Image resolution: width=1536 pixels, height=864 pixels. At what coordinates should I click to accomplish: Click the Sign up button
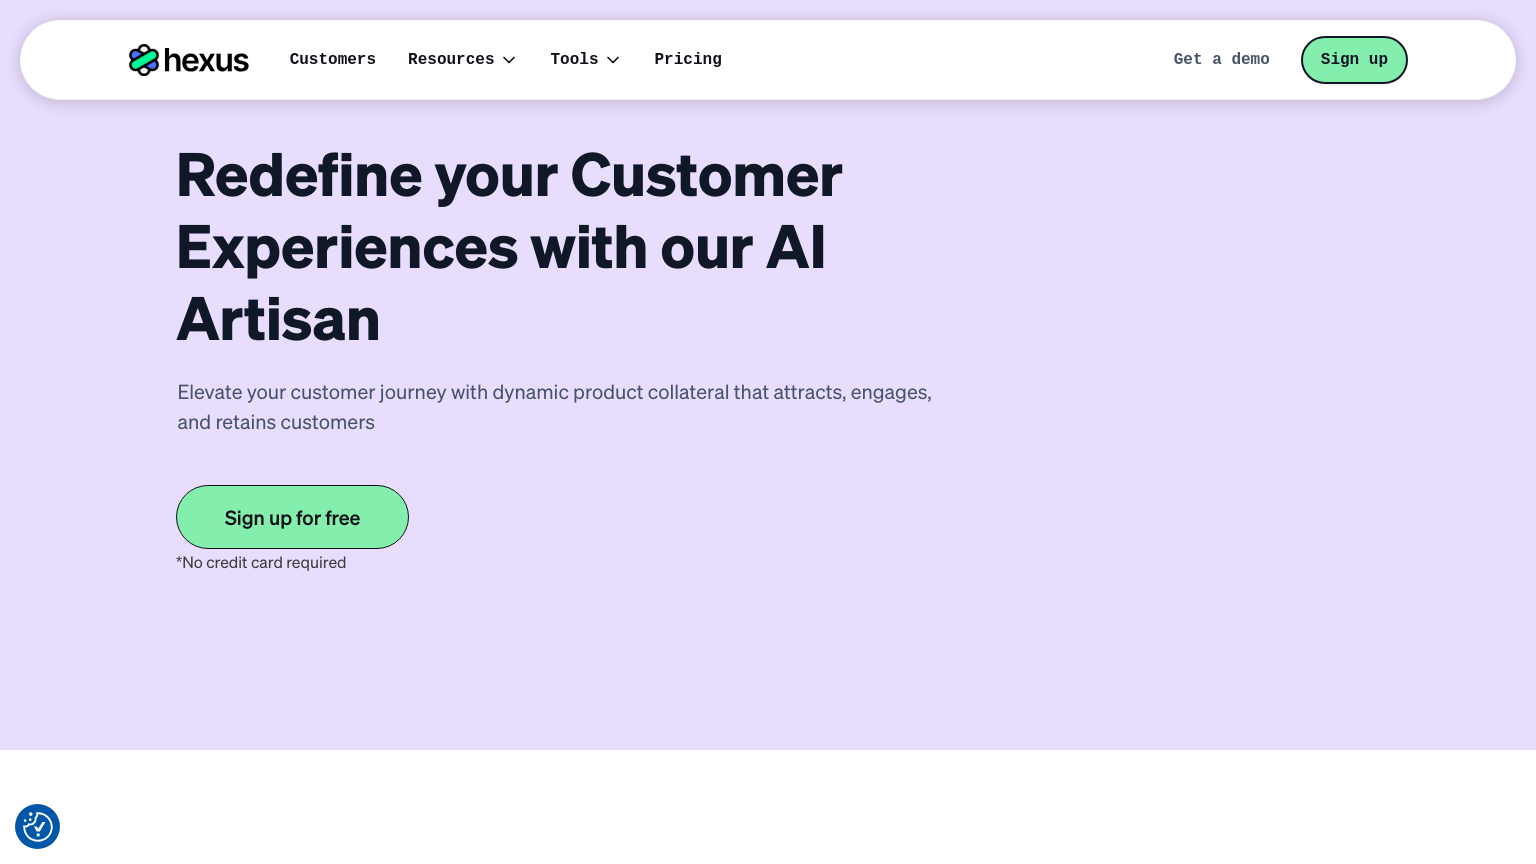(x=1354, y=60)
